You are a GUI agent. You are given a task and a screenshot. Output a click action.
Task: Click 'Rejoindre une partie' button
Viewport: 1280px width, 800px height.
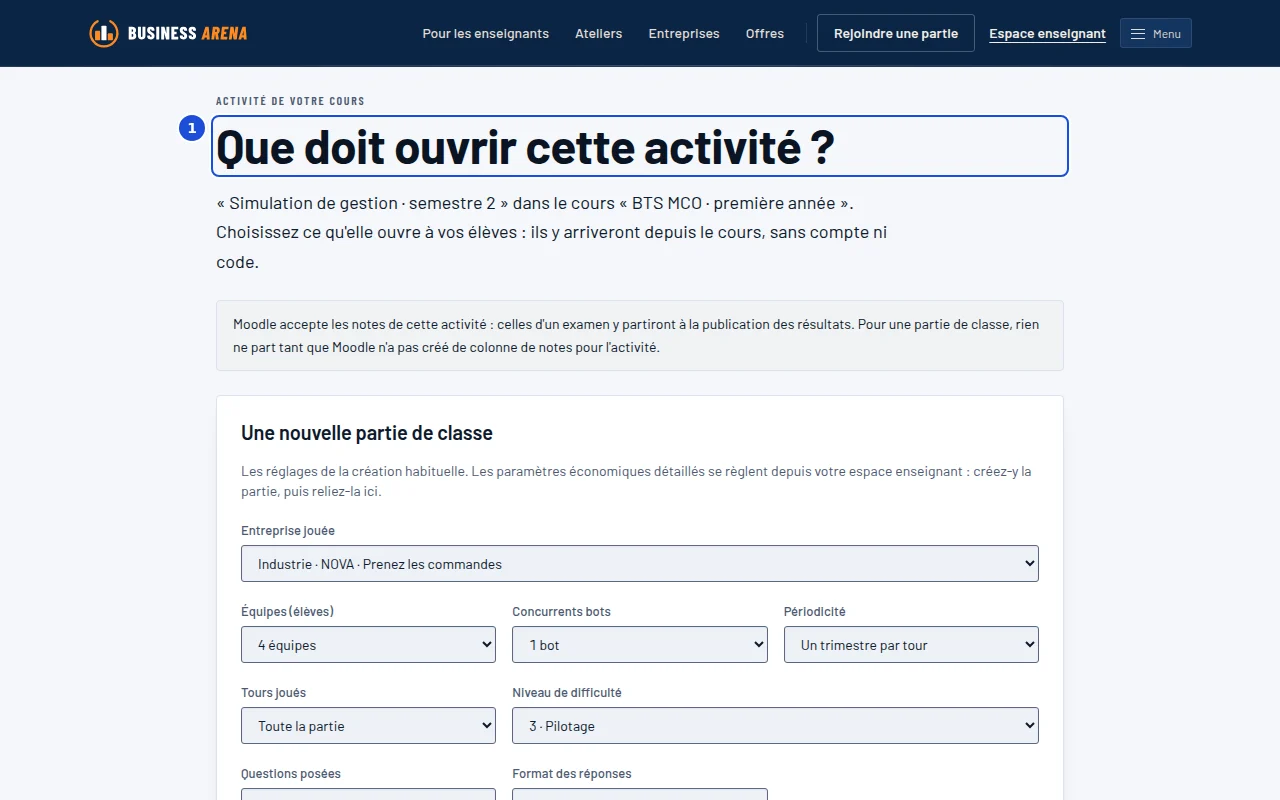(x=896, y=33)
